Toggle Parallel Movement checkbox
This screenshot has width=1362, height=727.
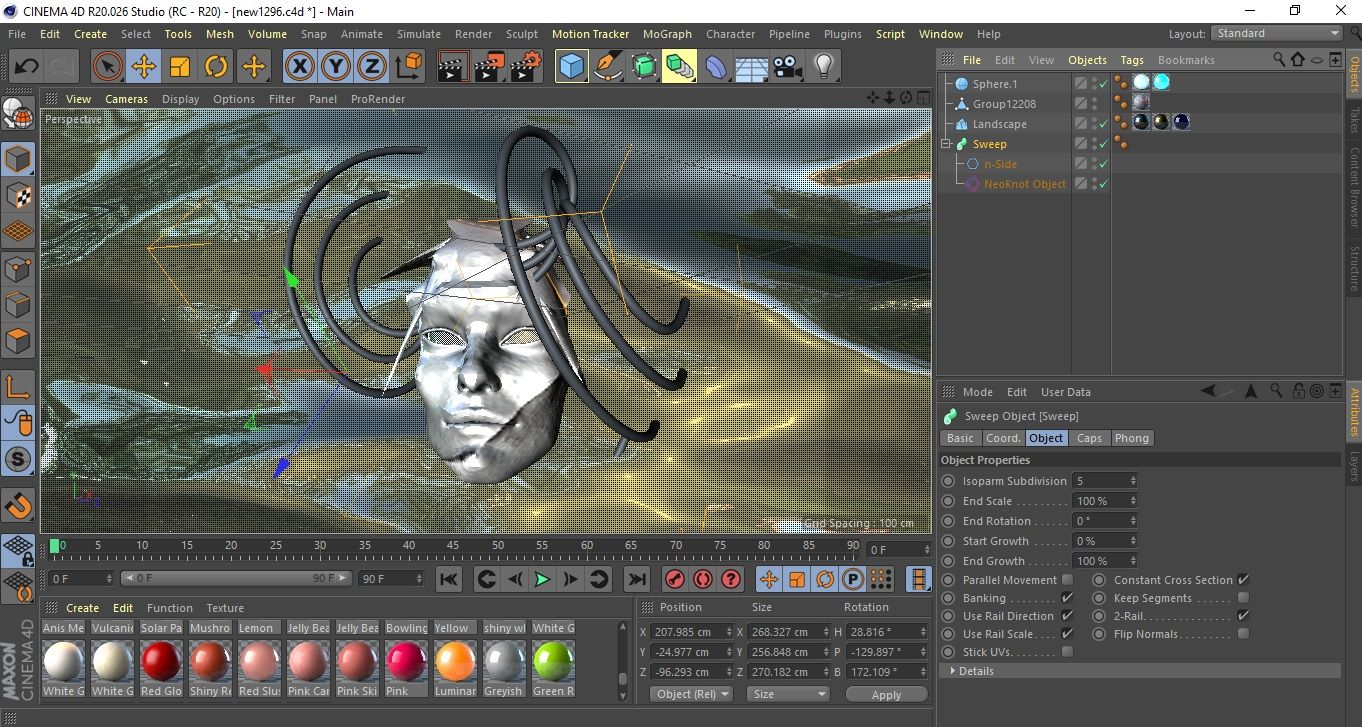pyautogui.click(x=1067, y=580)
